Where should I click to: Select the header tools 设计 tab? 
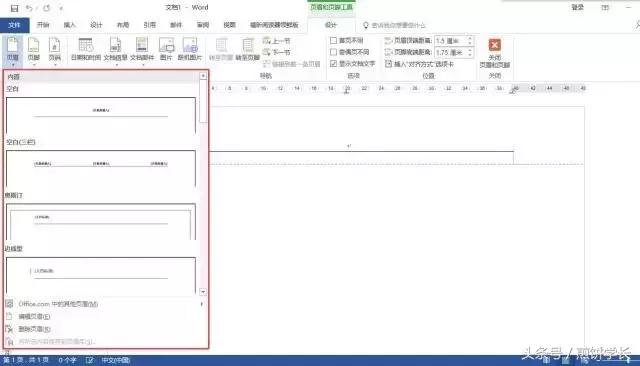pos(331,25)
